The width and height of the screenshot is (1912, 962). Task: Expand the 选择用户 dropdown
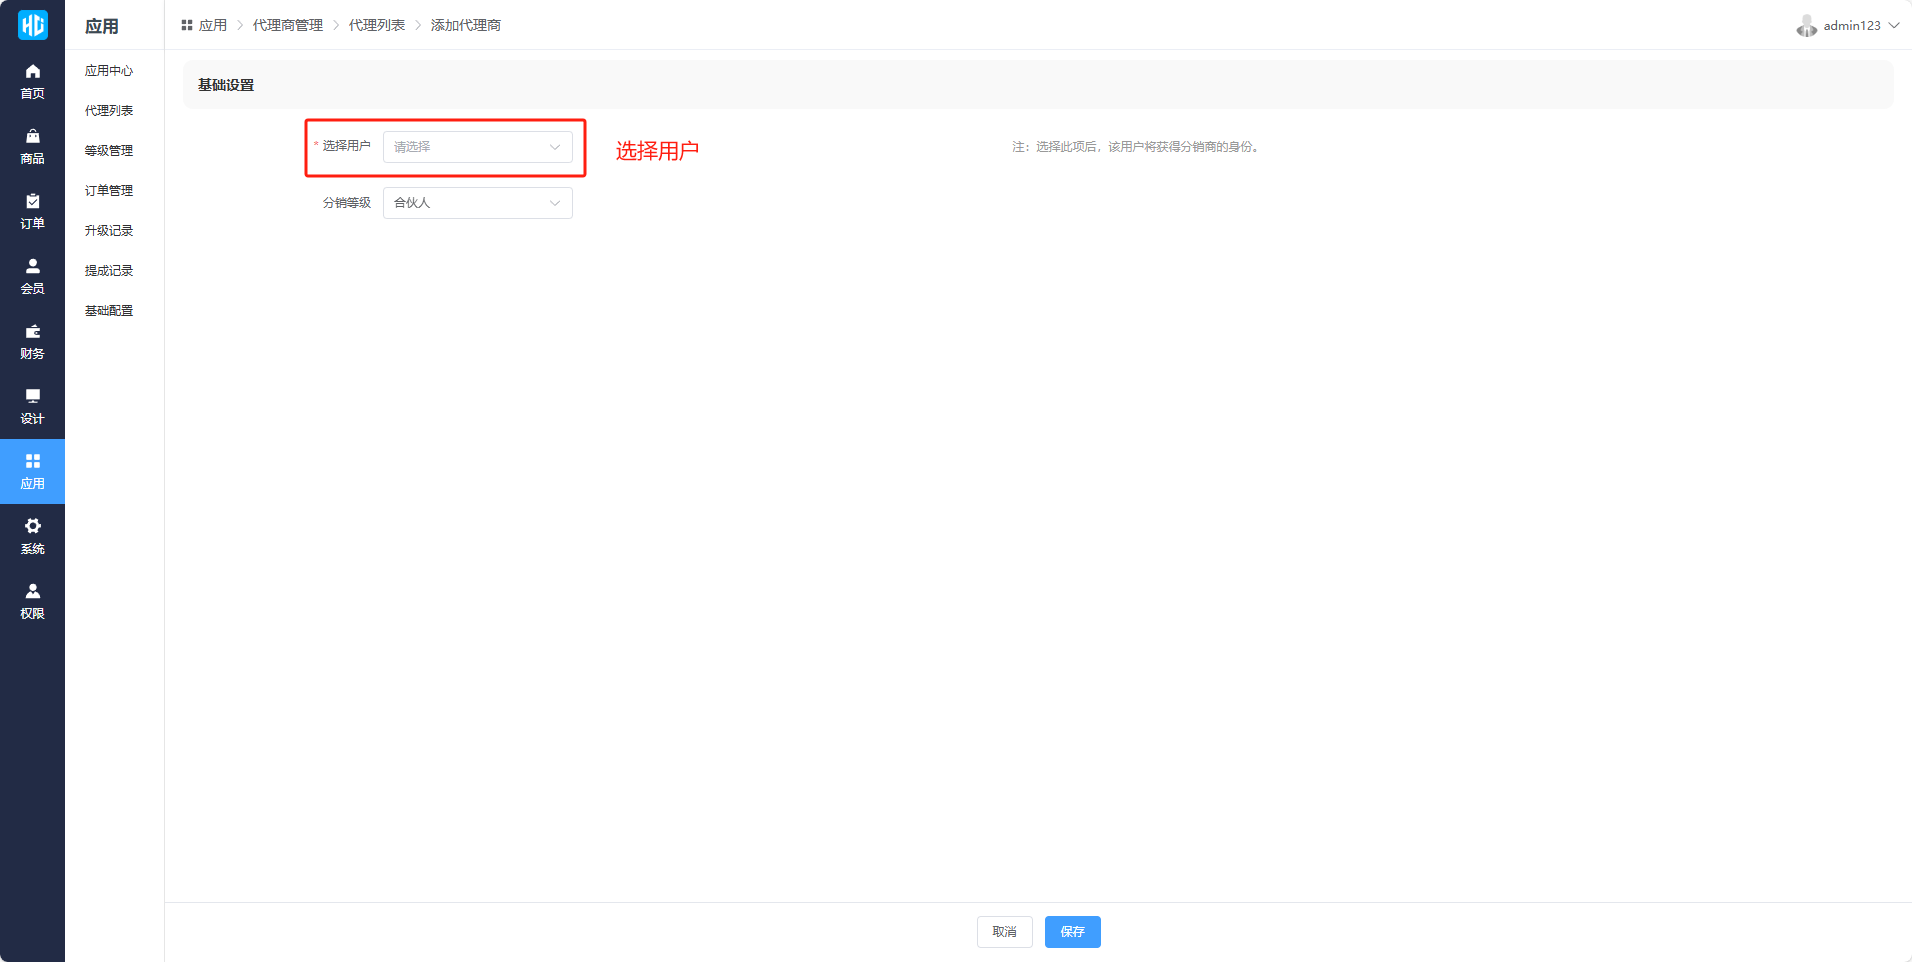pos(477,147)
